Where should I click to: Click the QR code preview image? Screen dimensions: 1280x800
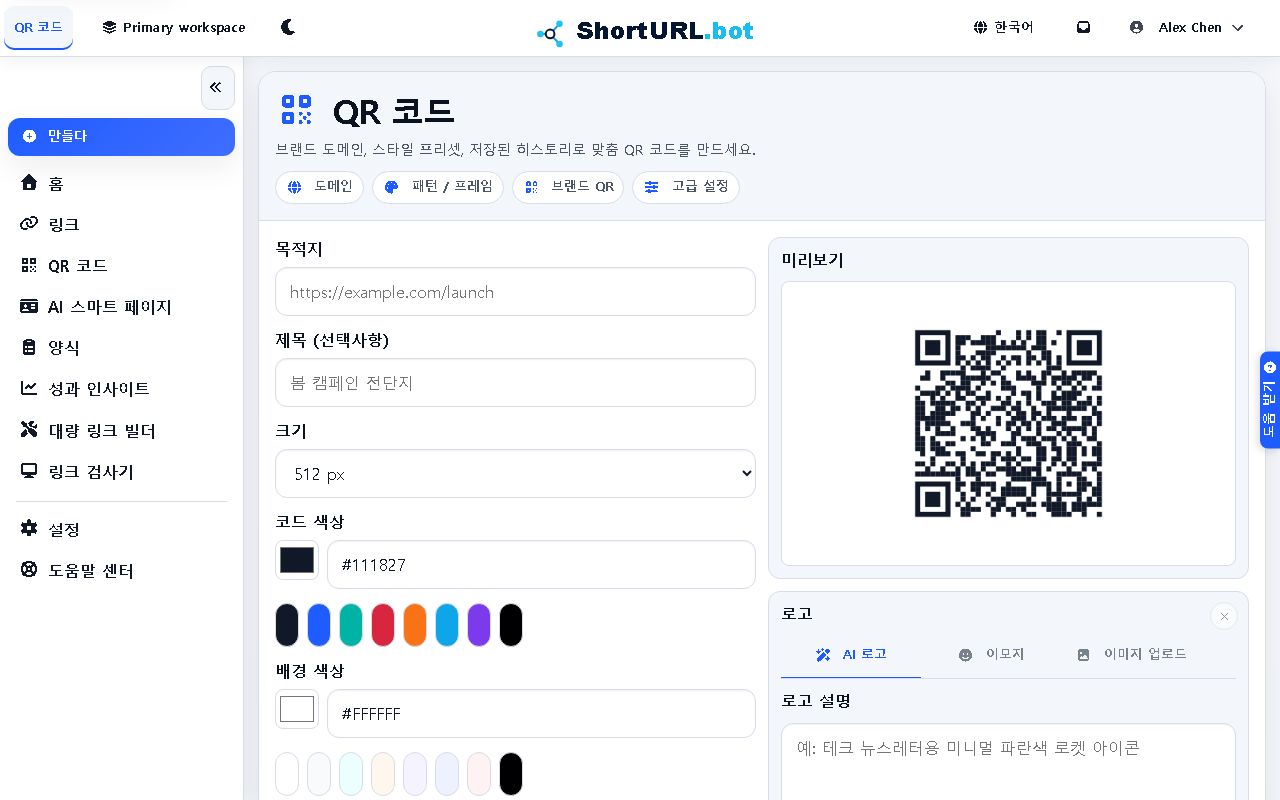[1008, 423]
